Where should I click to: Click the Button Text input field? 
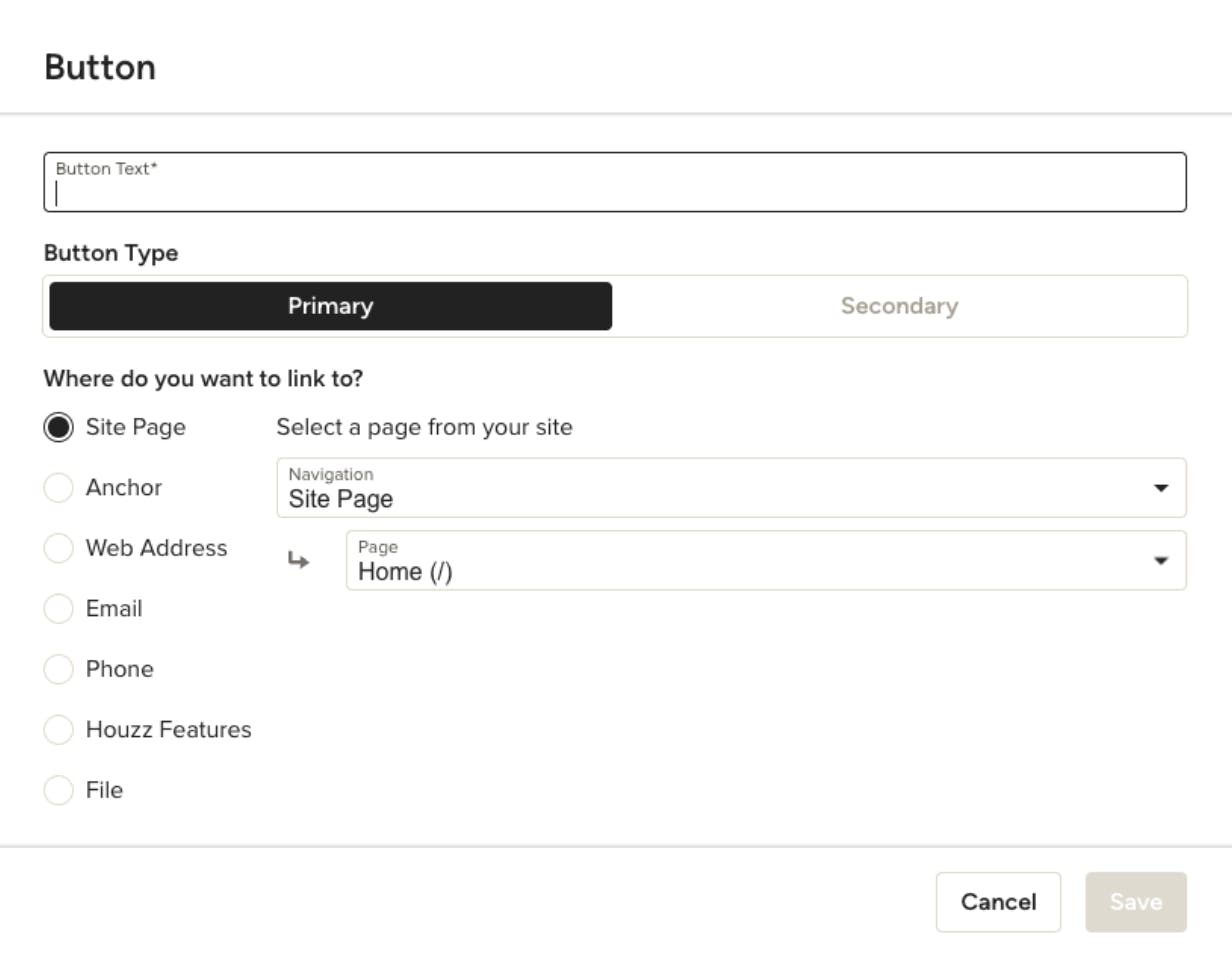(x=615, y=182)
